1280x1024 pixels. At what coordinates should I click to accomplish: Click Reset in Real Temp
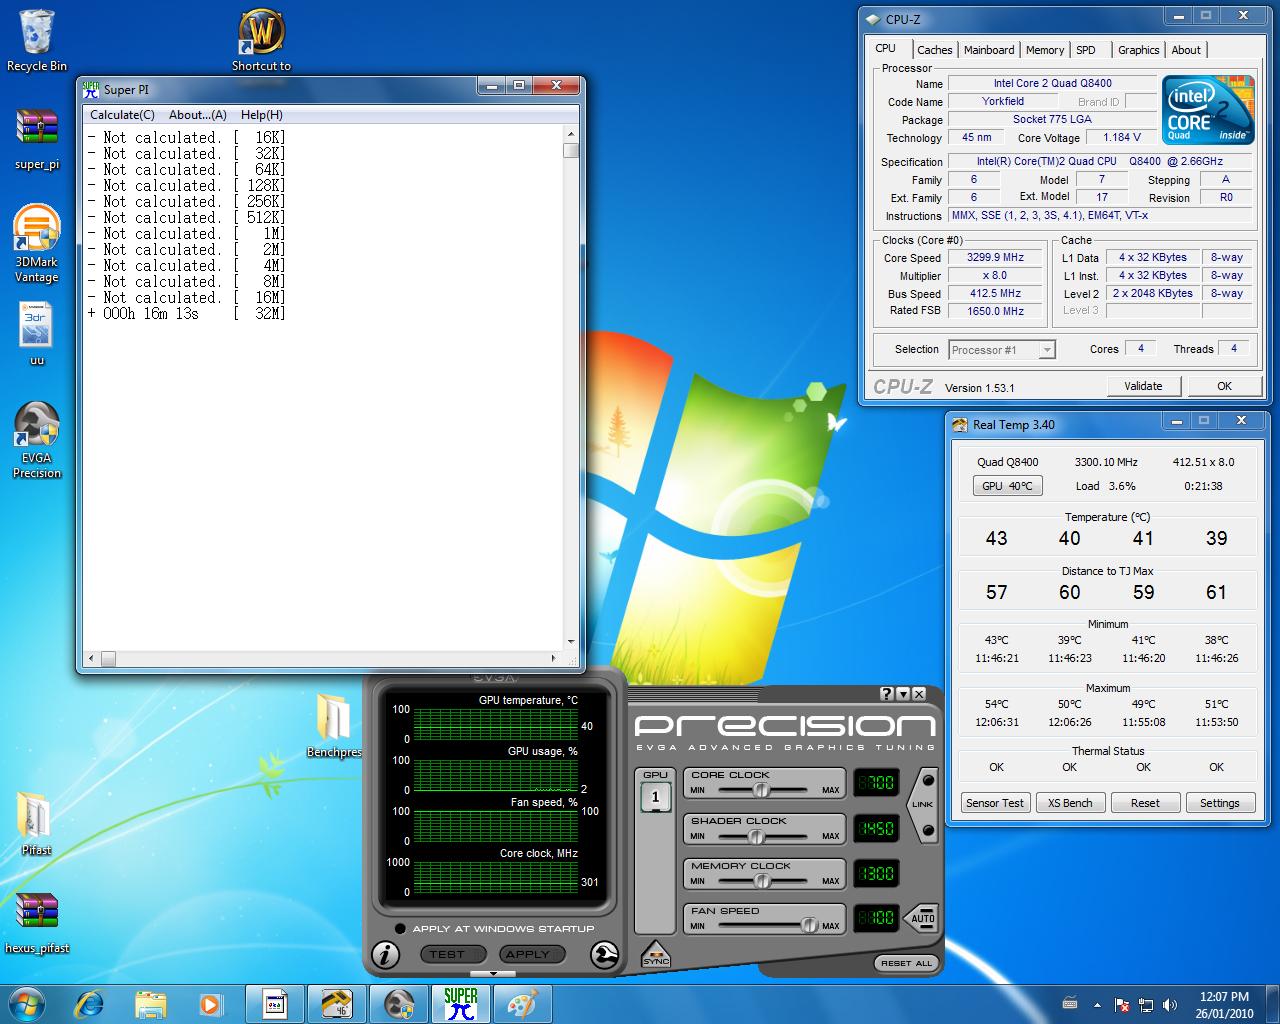[x=1145, y=803]
